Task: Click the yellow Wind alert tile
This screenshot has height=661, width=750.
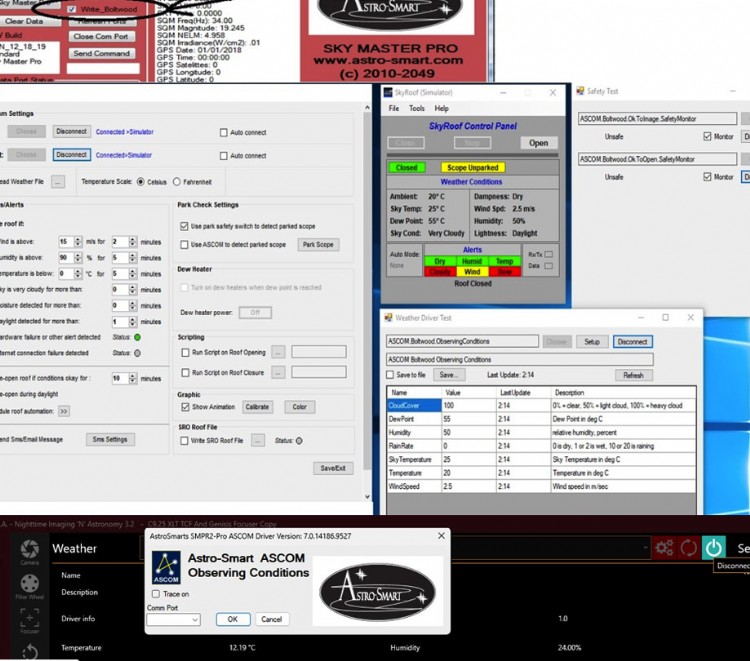Action: 472,272
